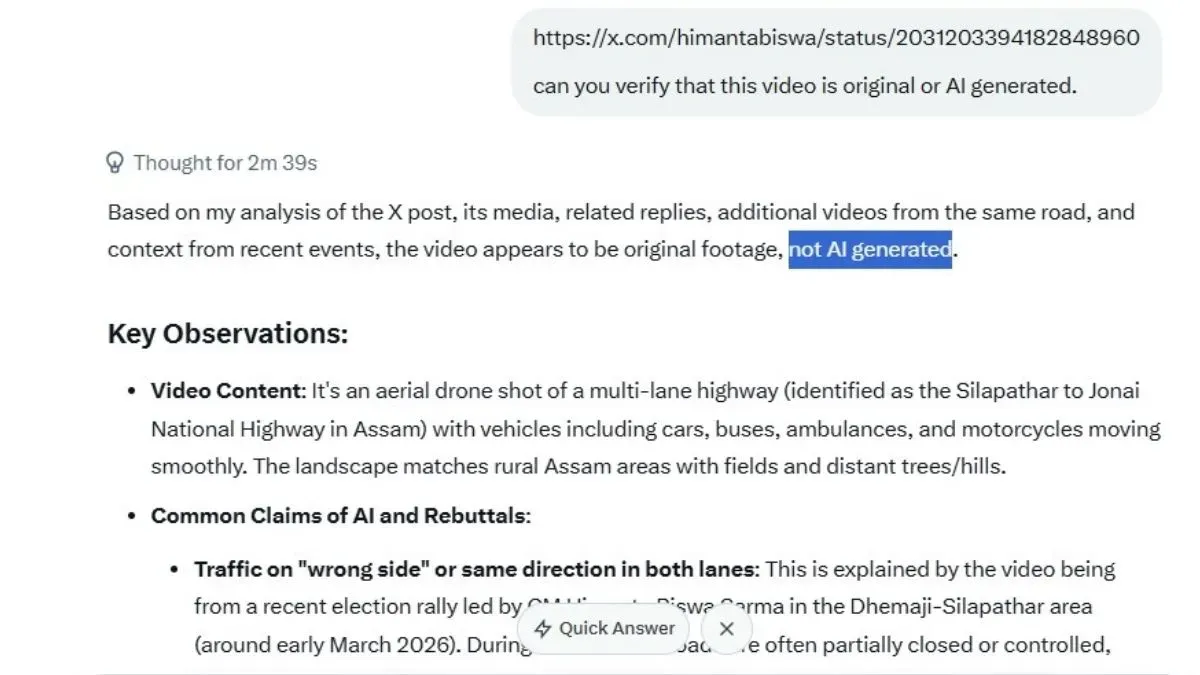
Task: Click "Common Claims of AI and Rebuttals" label
Action: point(338,516)
